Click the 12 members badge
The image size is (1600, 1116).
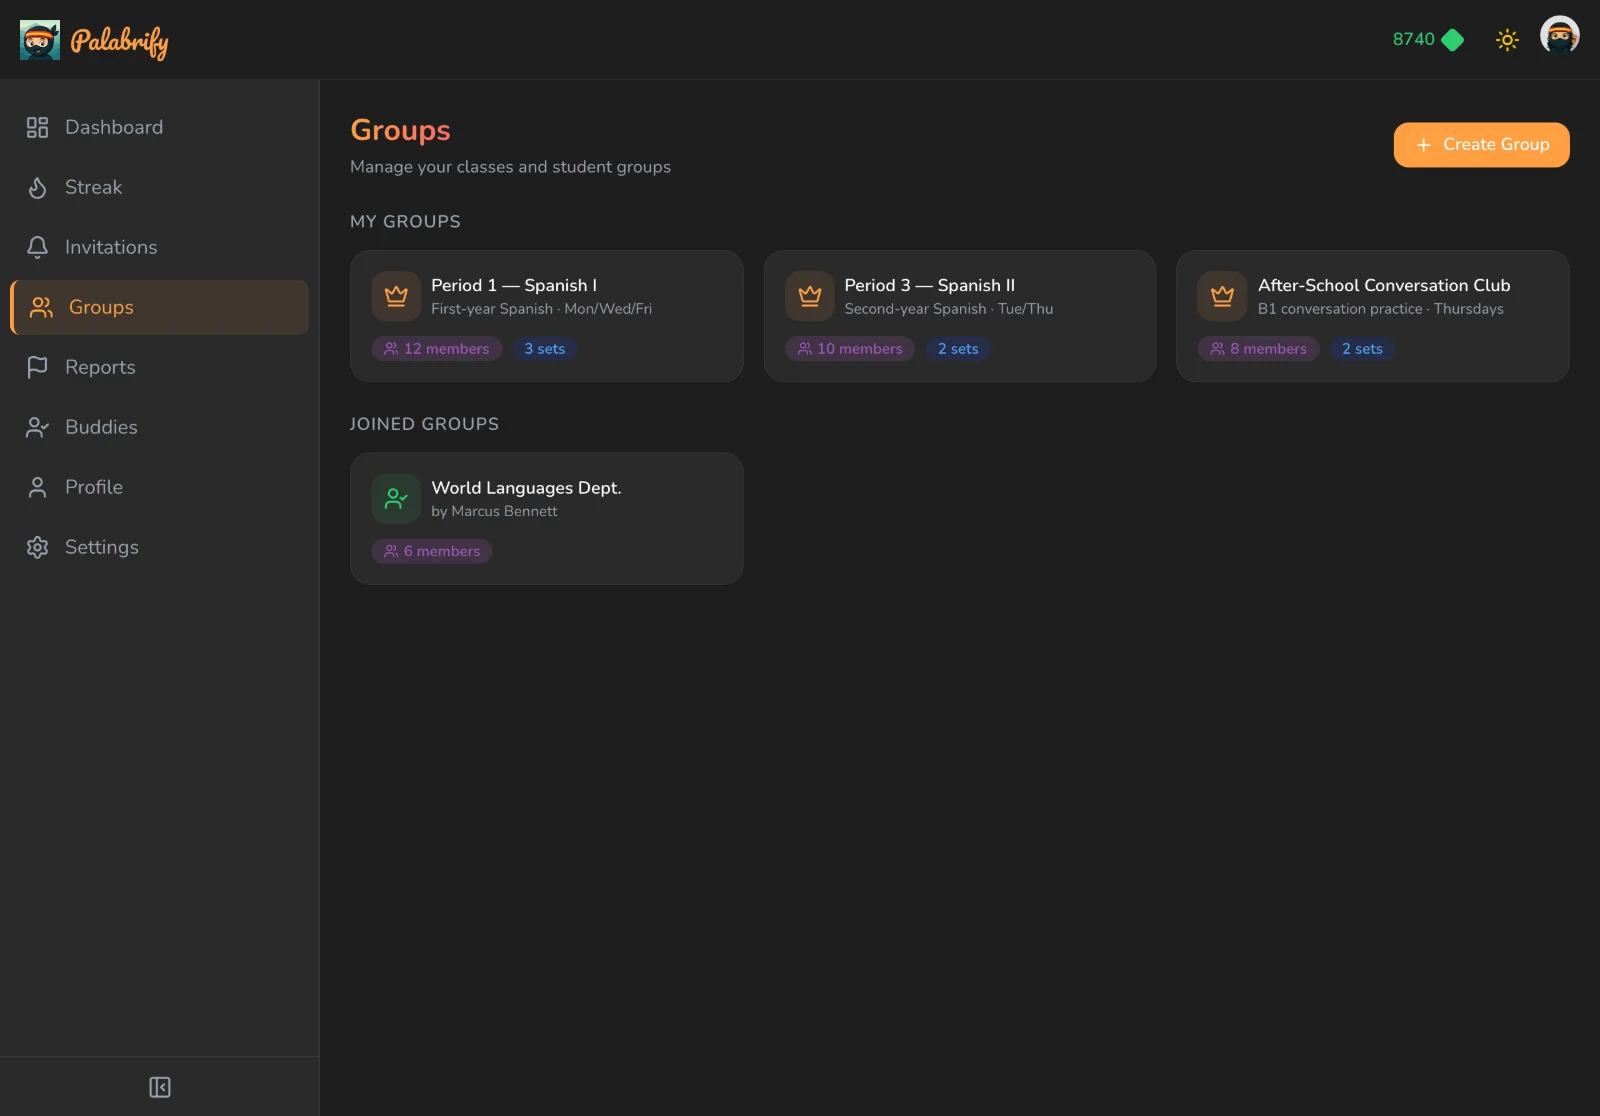[437, 349]
